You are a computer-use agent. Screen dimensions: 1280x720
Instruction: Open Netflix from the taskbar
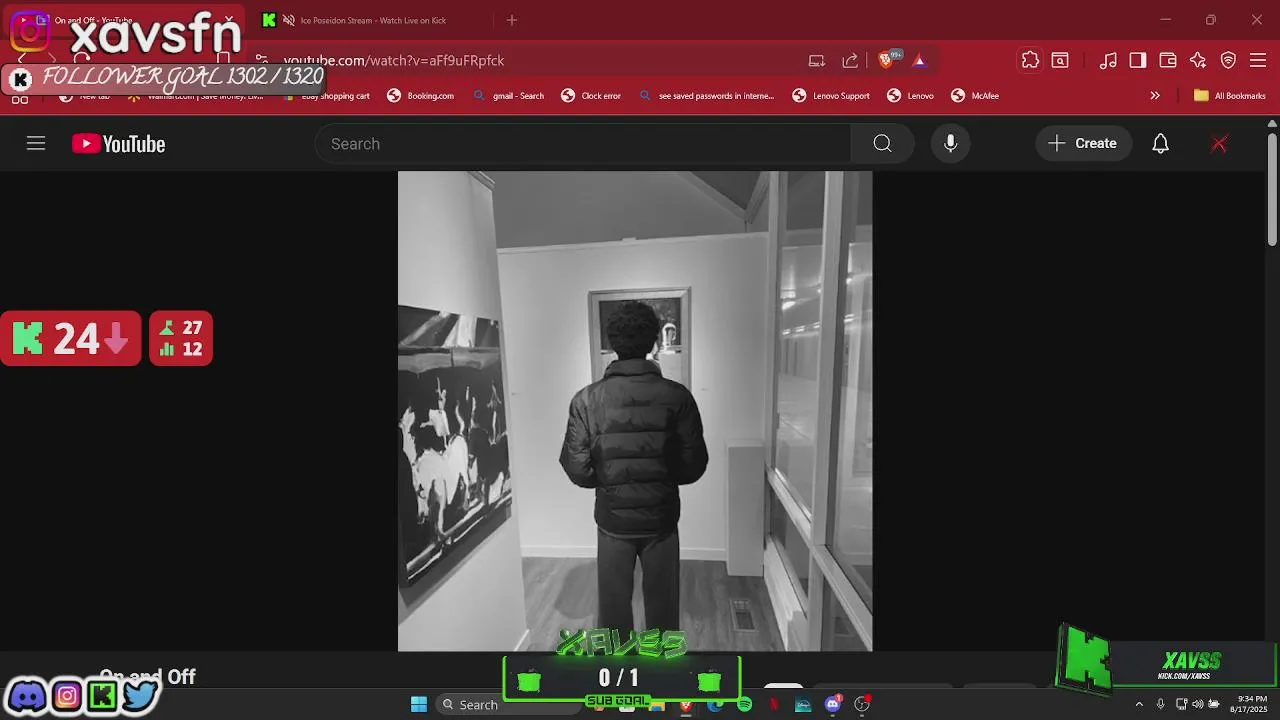click(x=773, y=705)
